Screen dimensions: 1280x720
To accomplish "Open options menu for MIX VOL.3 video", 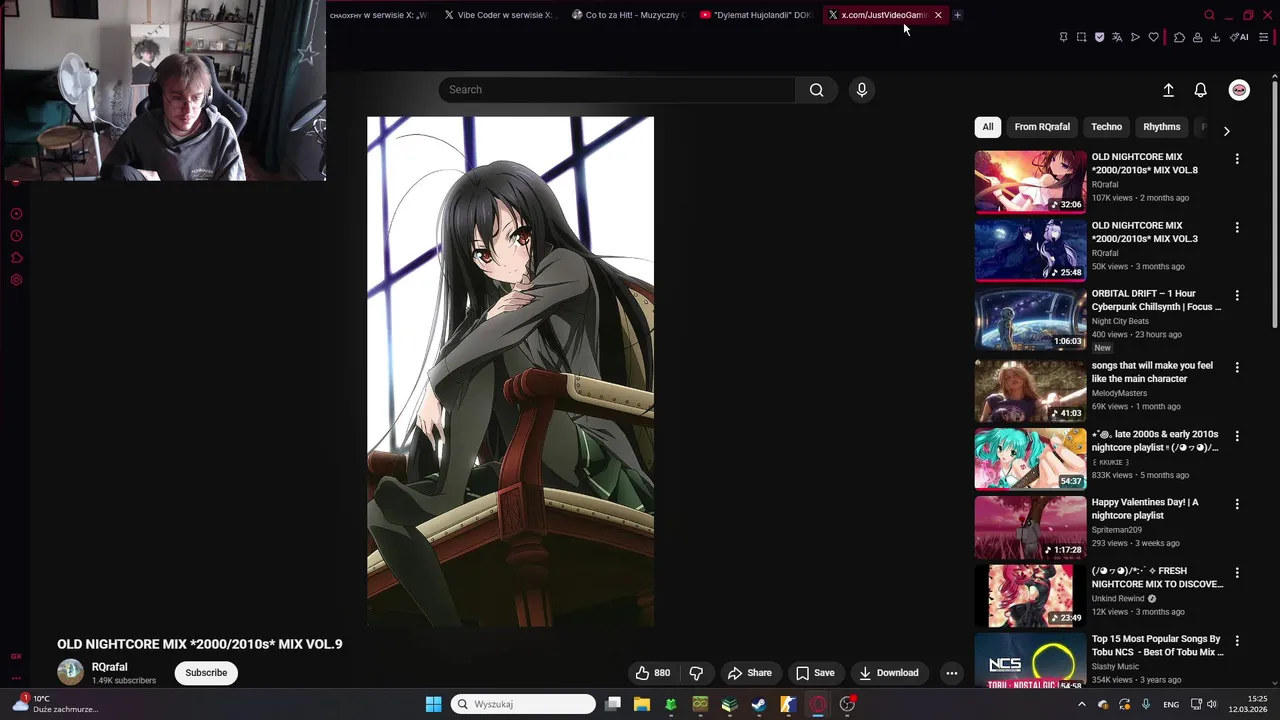I will point(1237,228).
